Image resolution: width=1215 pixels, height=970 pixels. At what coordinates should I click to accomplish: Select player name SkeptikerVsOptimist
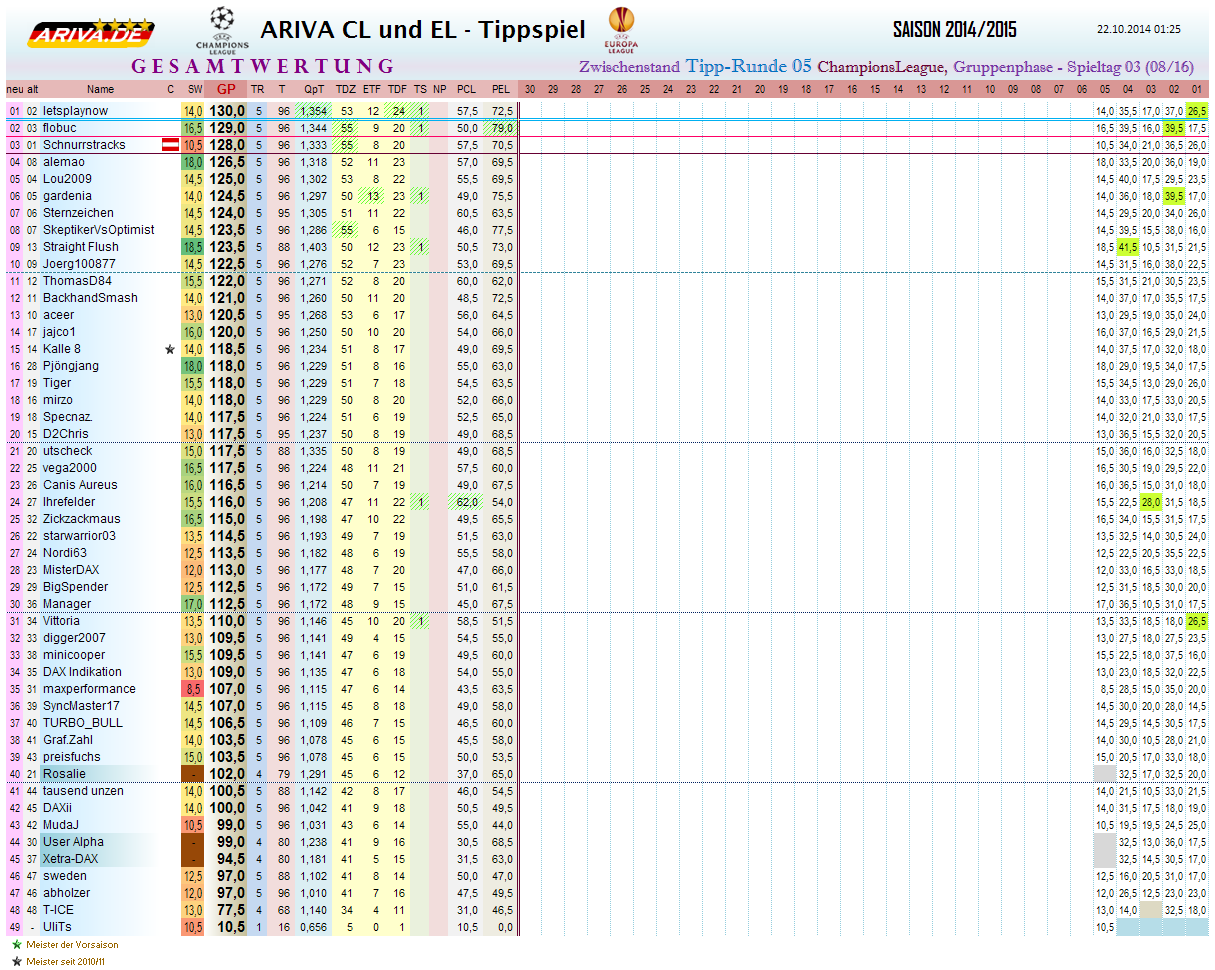[98, 230]
